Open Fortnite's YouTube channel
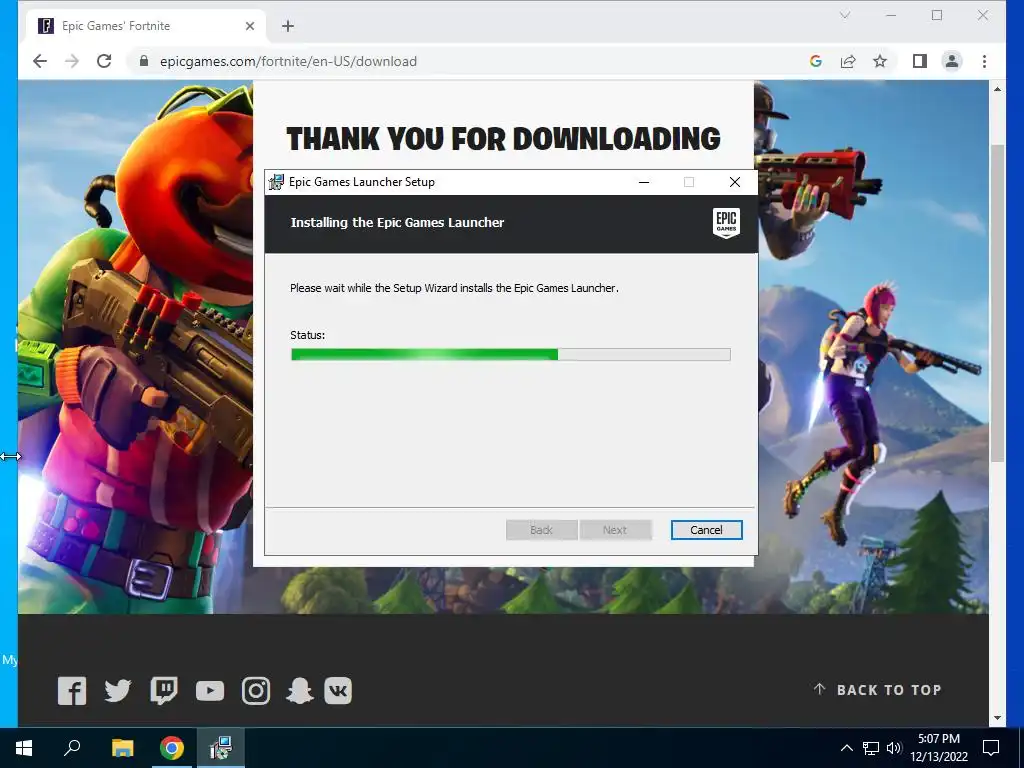The height and width of the screenshot is (768, 1024). click(210, 691)
